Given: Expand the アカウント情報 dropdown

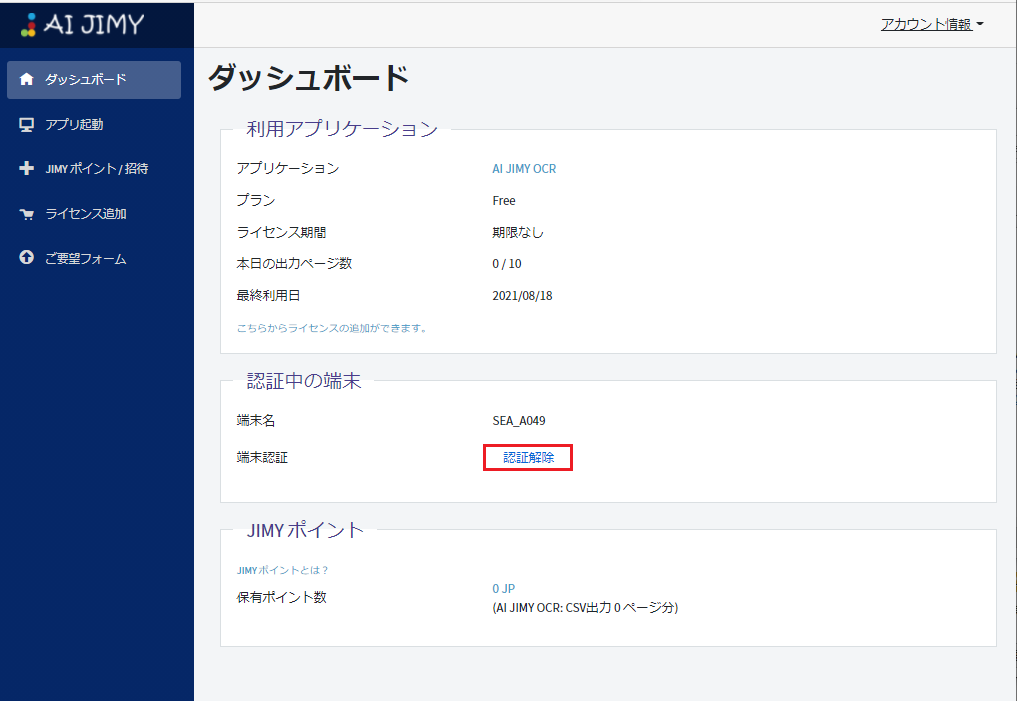Looking at the screenshot, I should click(932, 25).
